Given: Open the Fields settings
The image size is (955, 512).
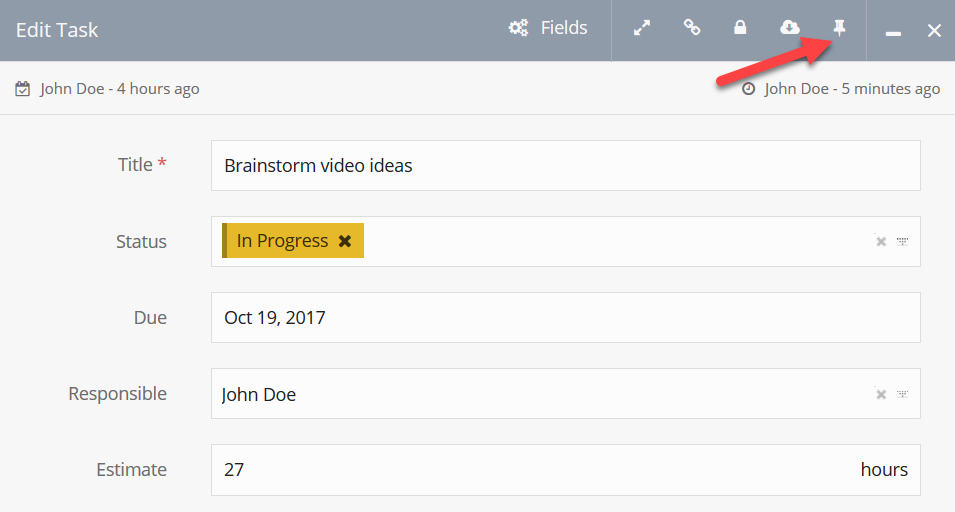Looking at the screenshot, I should (548, 28).
